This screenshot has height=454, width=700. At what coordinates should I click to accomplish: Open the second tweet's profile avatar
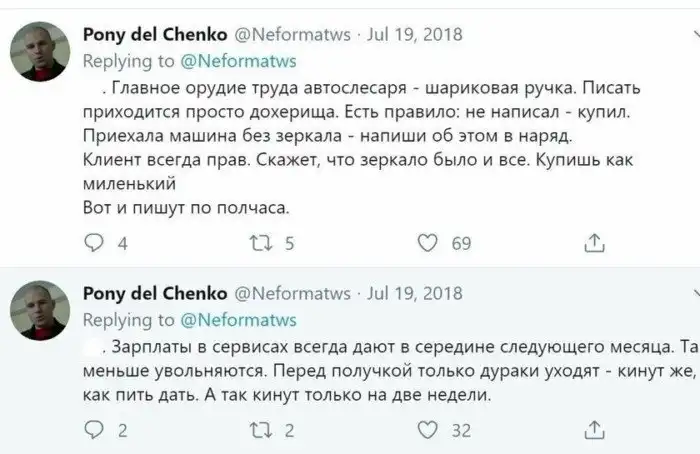[x=39, y=310]
